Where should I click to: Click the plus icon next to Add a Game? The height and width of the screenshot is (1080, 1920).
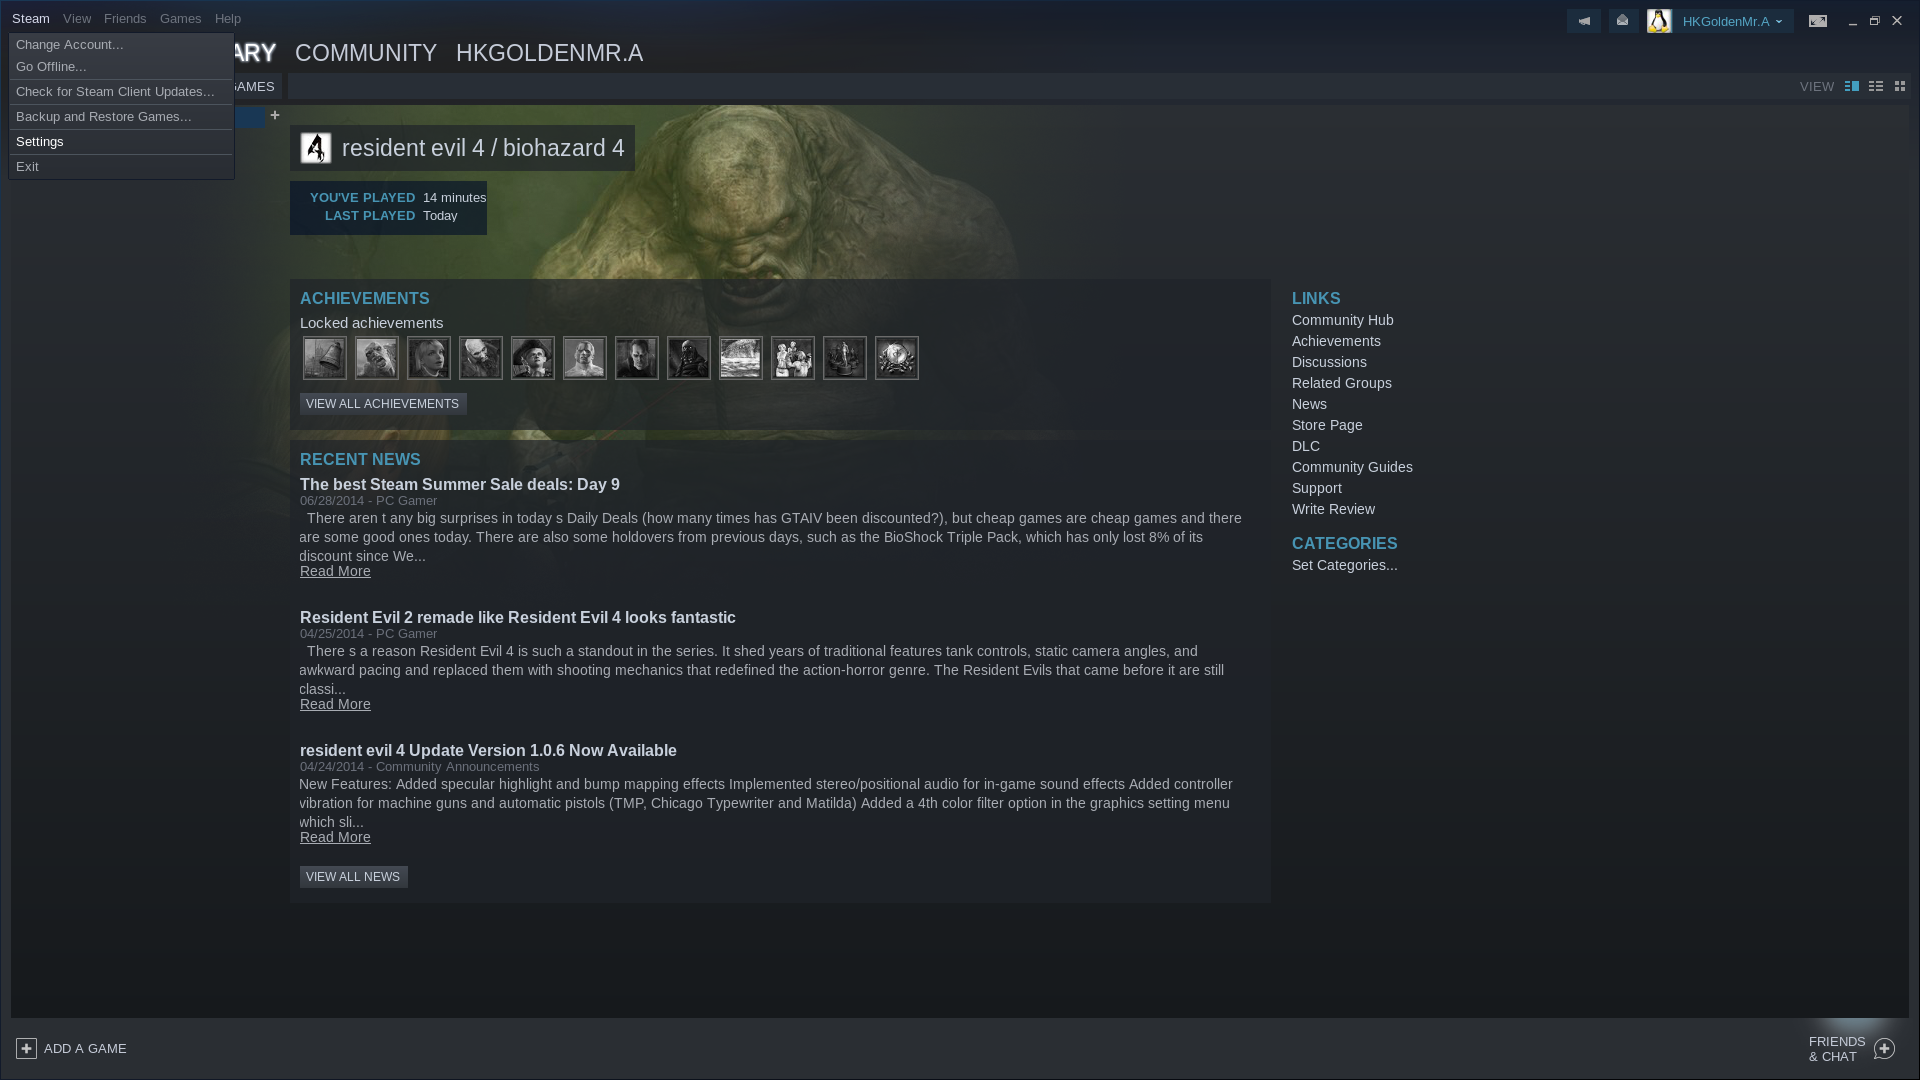click(27, 1048)
